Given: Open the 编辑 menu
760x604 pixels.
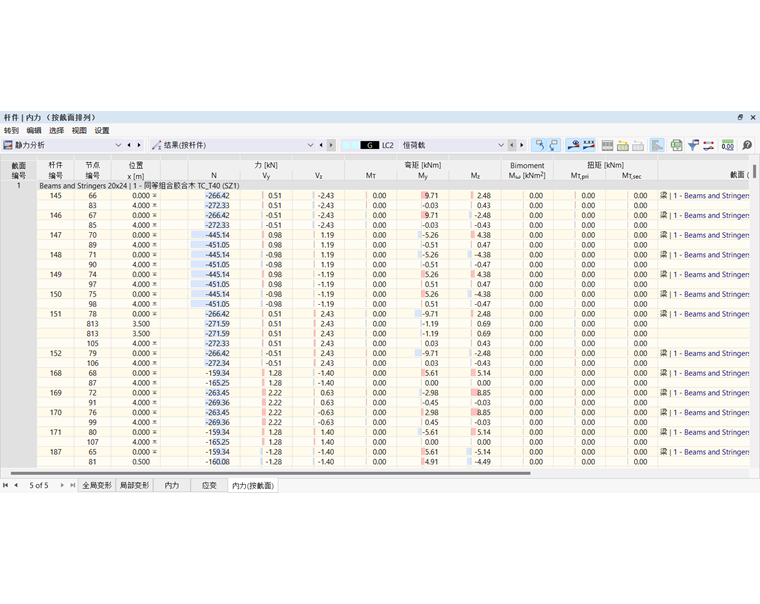Looking at the screenshot, I should (x=34, y=130).
